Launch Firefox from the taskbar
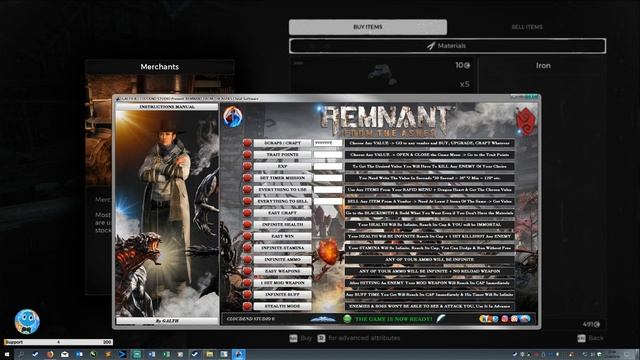 pyautogui.click(x=50, y=354)
